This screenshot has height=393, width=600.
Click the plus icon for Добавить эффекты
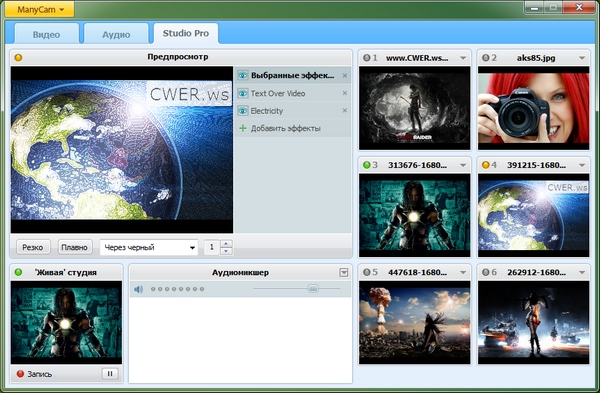(243, 128)
